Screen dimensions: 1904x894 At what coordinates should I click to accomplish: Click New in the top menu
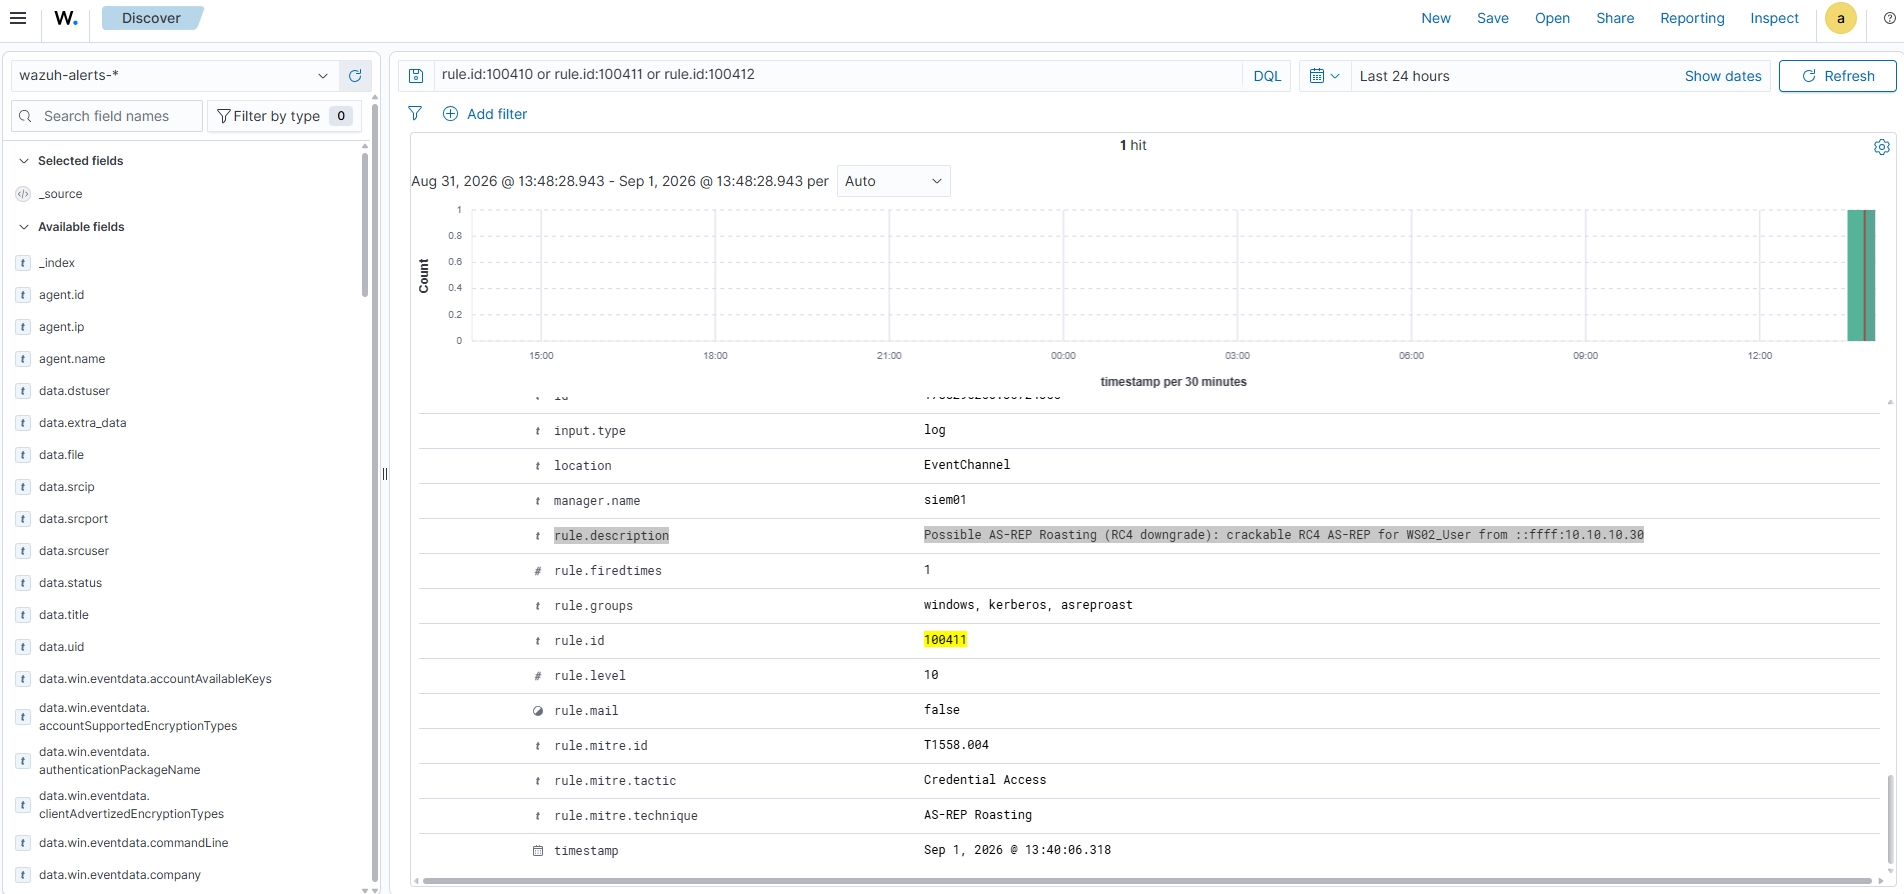pos(1436,18)
